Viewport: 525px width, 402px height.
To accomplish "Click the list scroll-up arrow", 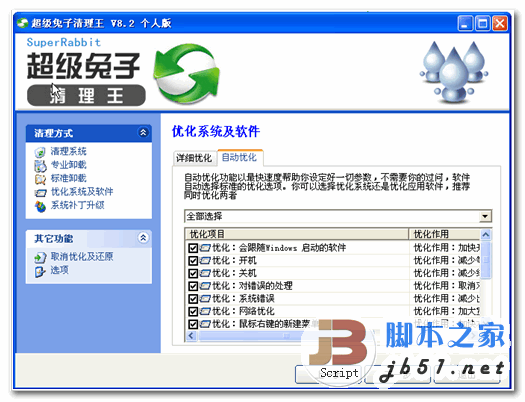I will 485,235.
